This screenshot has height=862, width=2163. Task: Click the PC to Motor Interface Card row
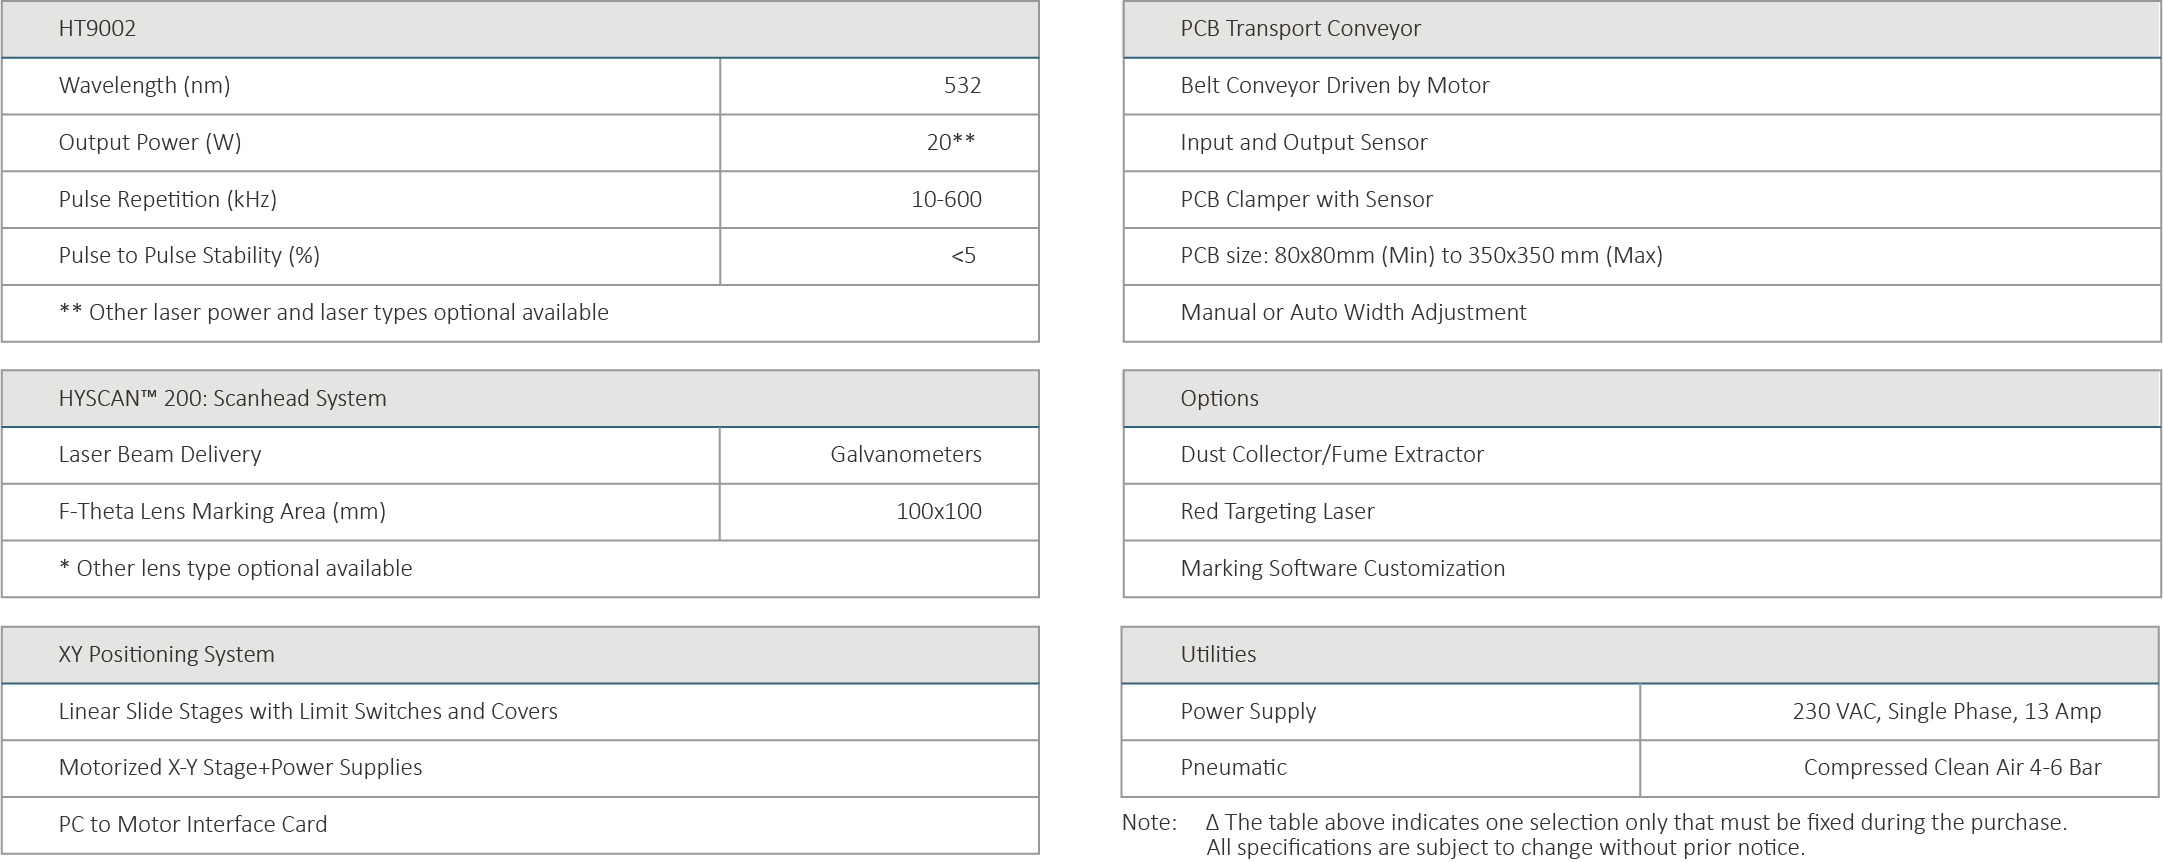[193, 825]
